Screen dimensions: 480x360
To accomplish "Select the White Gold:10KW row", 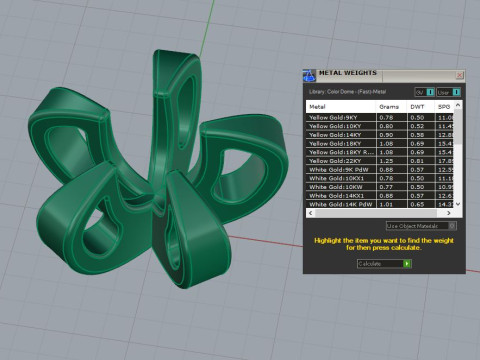I will (380, 187).
